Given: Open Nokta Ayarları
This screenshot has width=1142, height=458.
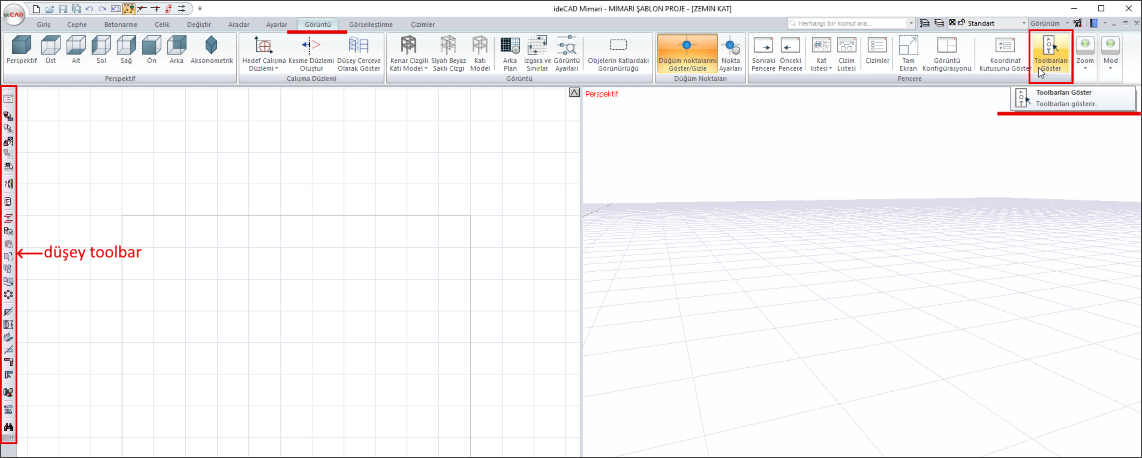Looking at the screenshot, I should (730, 46).
